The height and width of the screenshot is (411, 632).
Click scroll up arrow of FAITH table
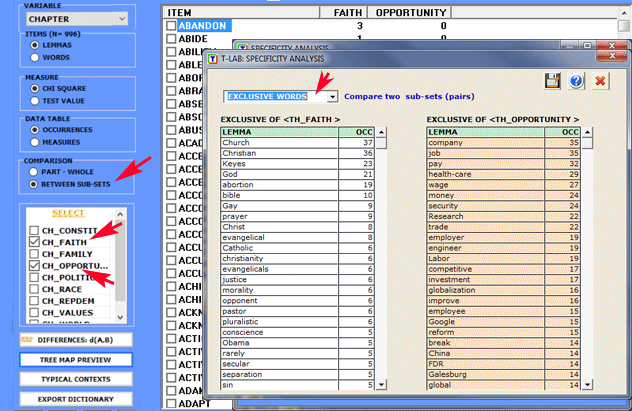pos(381,132)
